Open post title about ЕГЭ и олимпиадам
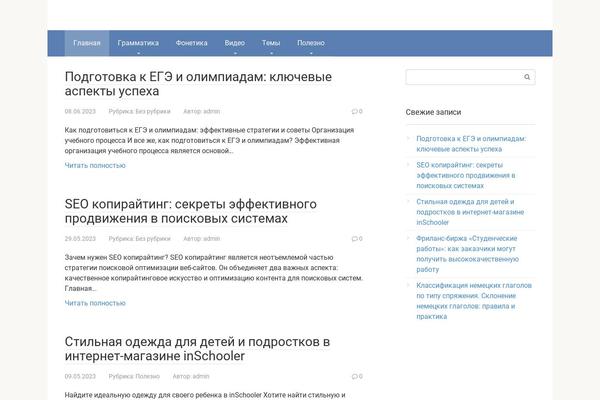600x400 pixels. pos(198,84)
